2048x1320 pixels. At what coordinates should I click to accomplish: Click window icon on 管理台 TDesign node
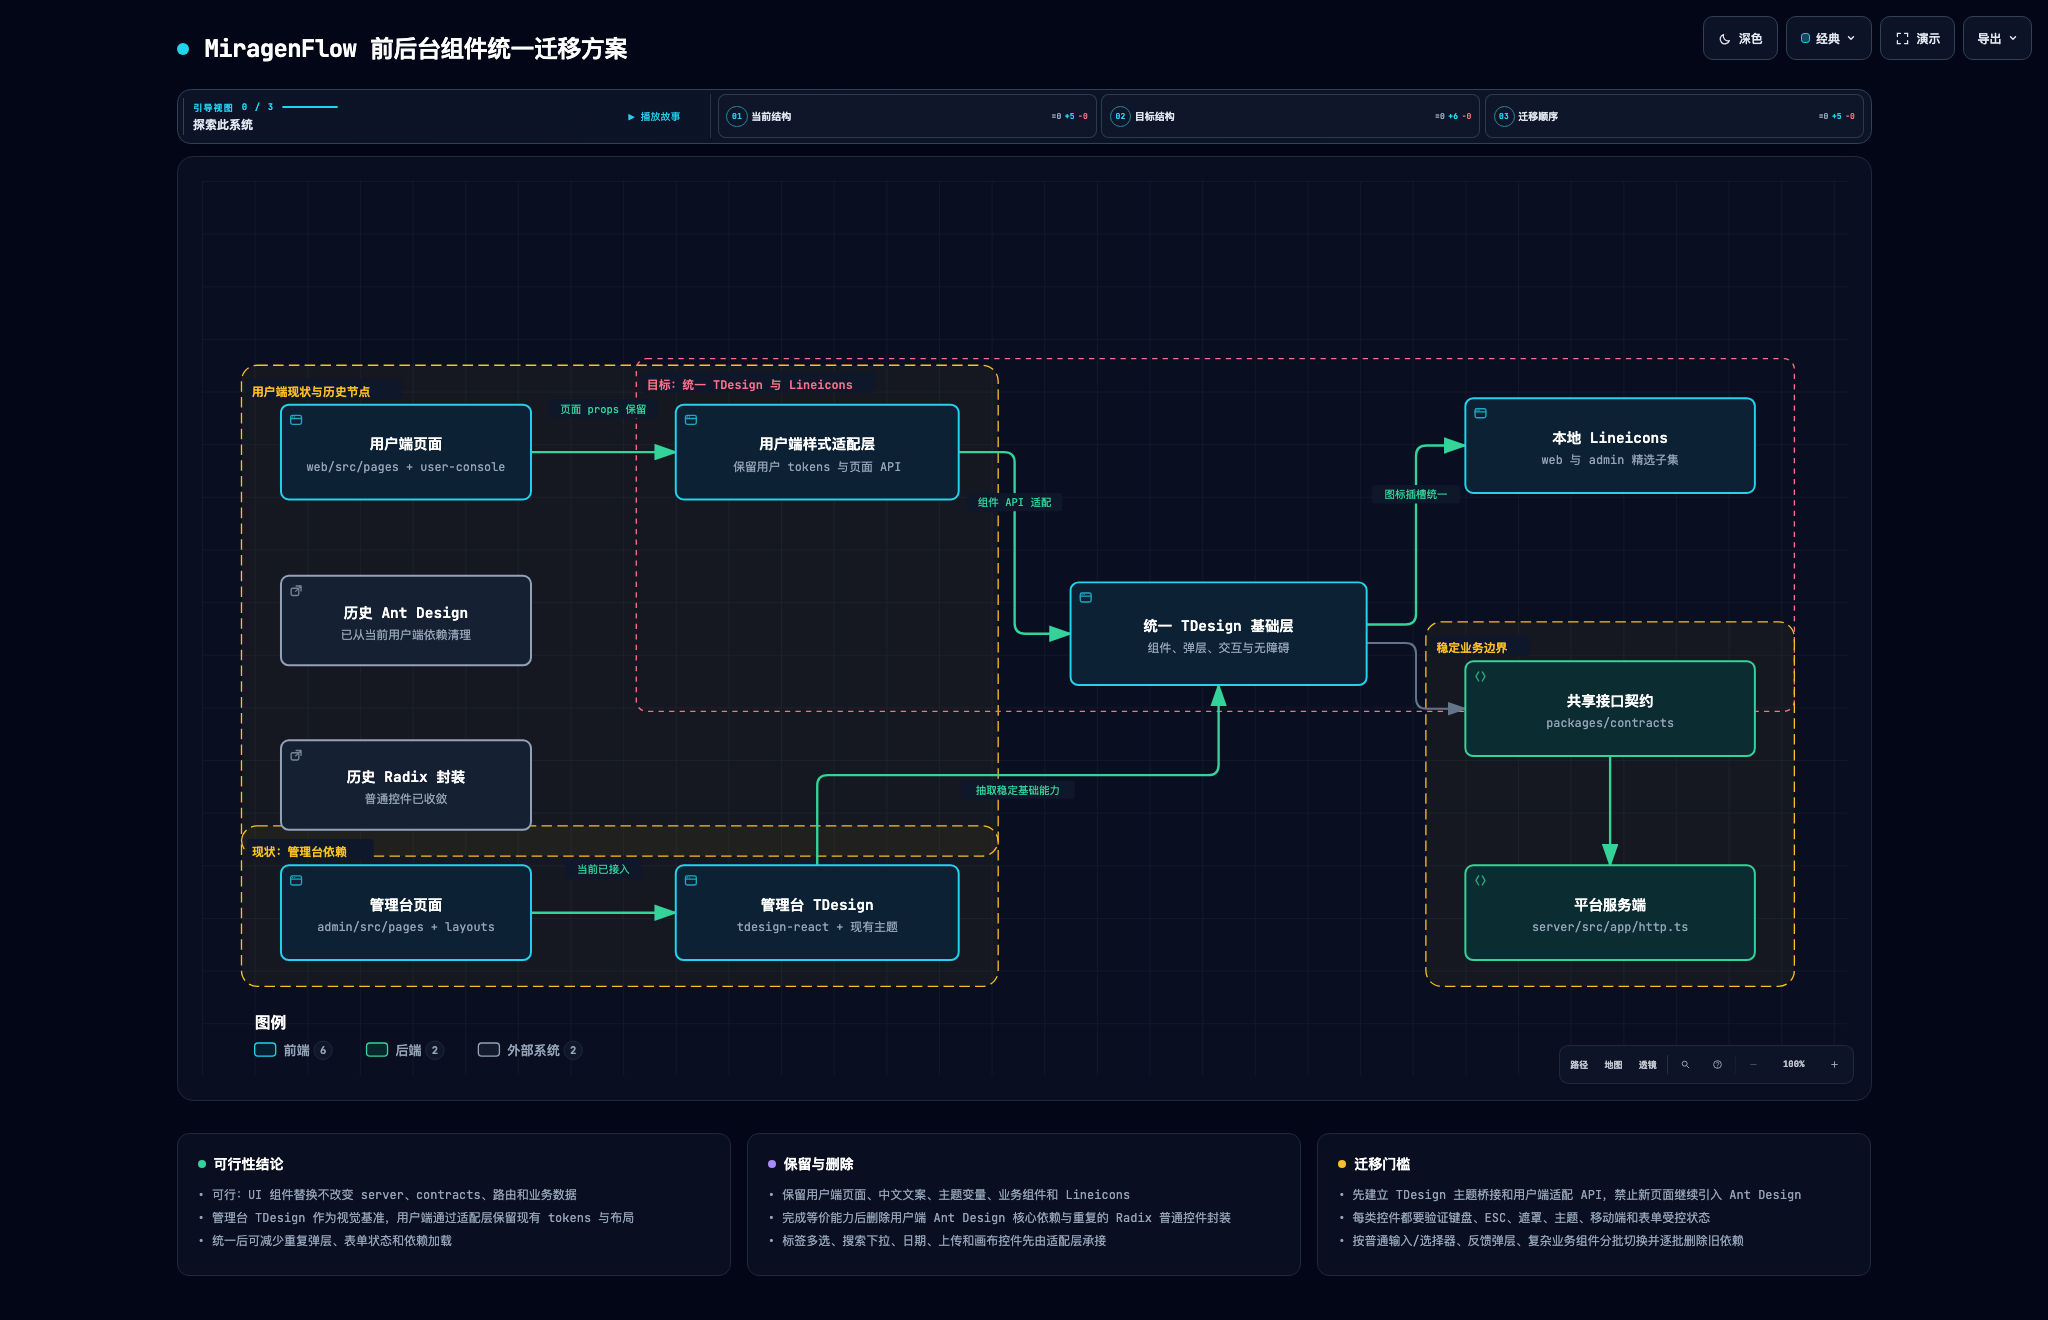[691, 881]
